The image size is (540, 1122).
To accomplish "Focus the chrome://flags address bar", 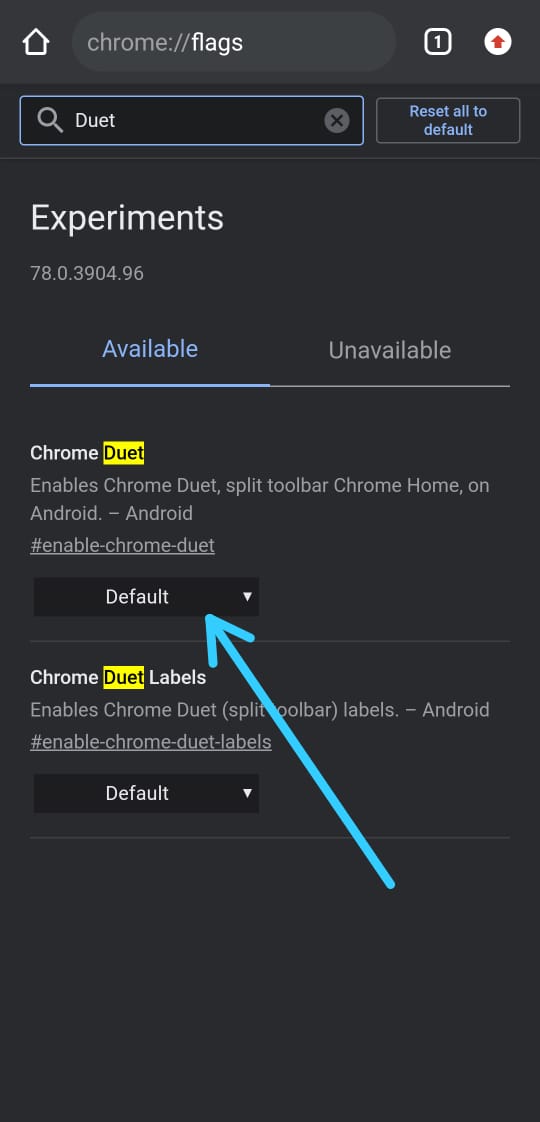I will [x=234, y=42].
